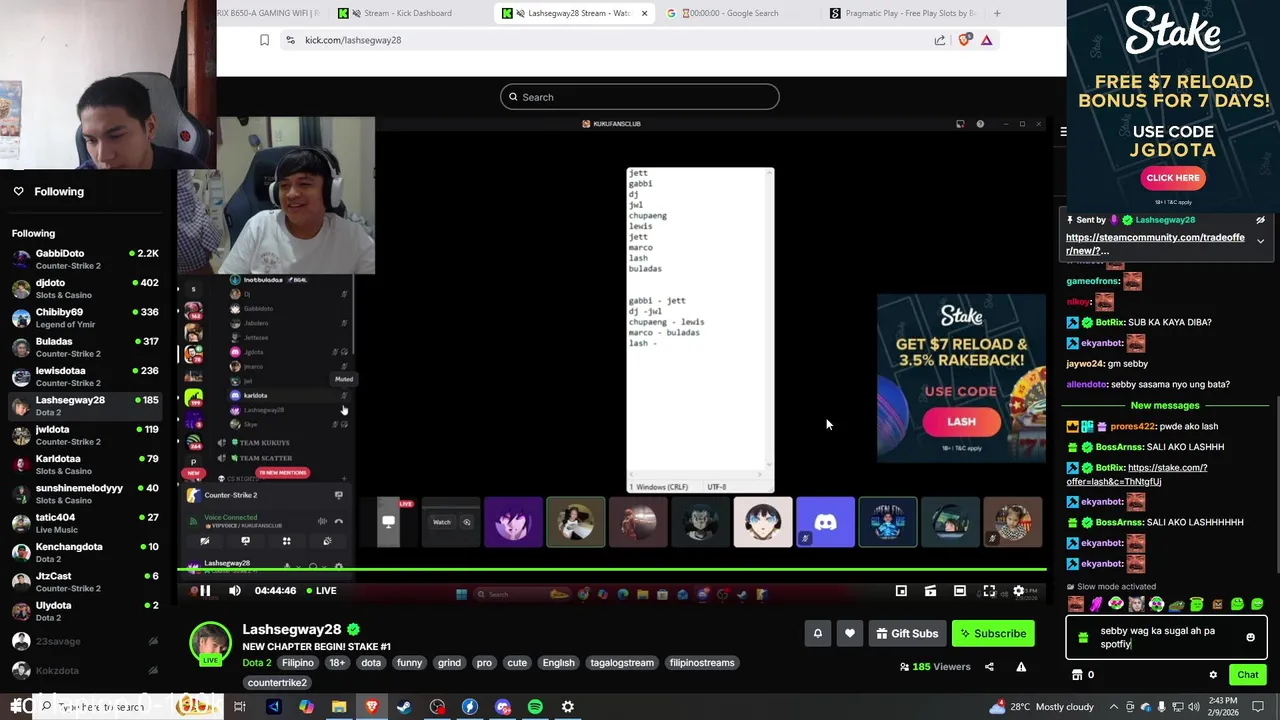
Task: Open Task View in taskbar
Action: (240, 707)
